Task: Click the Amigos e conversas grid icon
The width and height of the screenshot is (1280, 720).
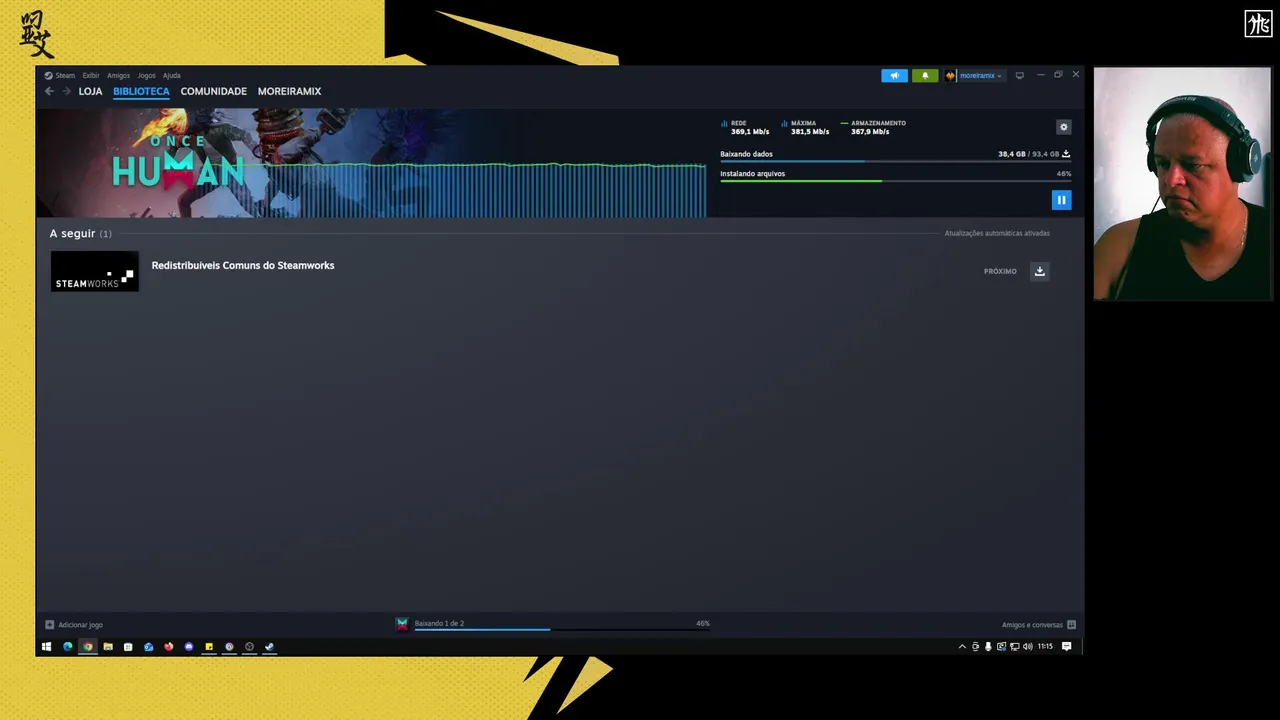Action: pos(1071,625)
